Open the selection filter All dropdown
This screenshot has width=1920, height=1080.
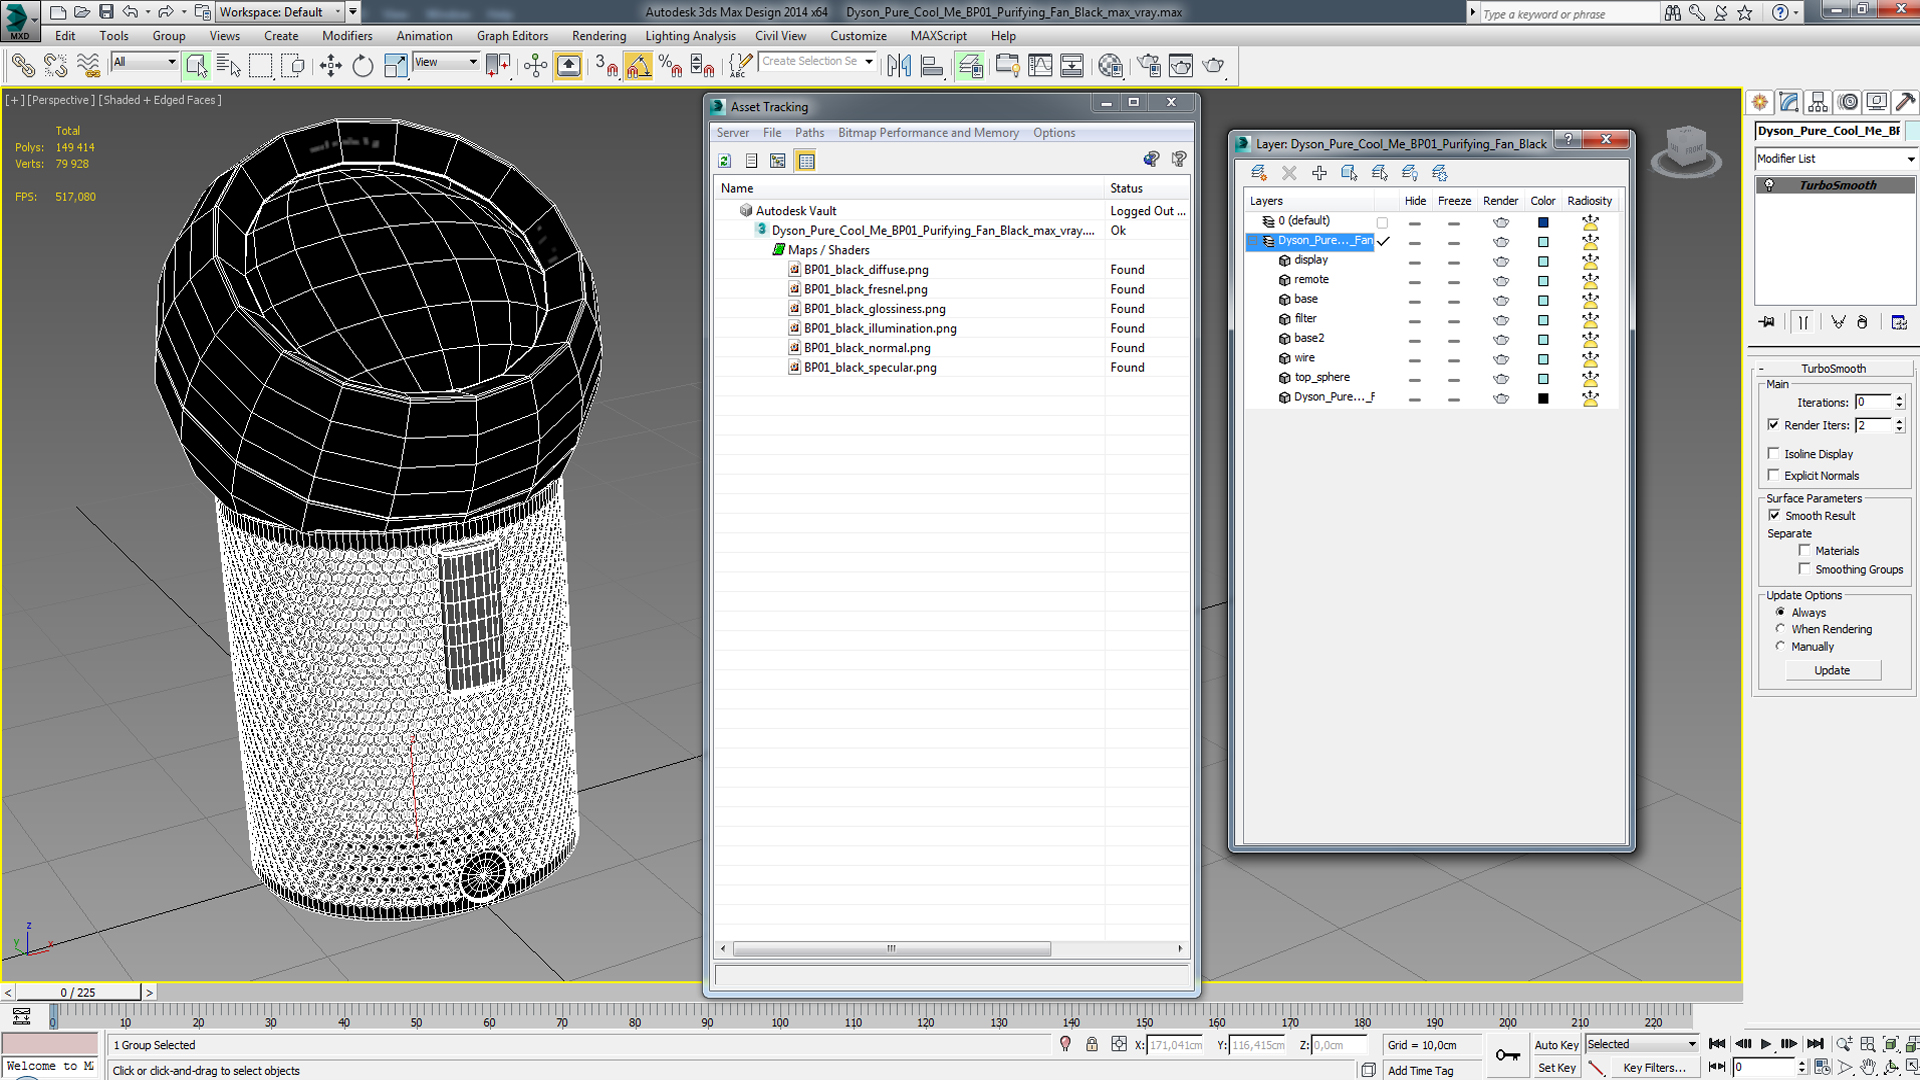(144, 62)
